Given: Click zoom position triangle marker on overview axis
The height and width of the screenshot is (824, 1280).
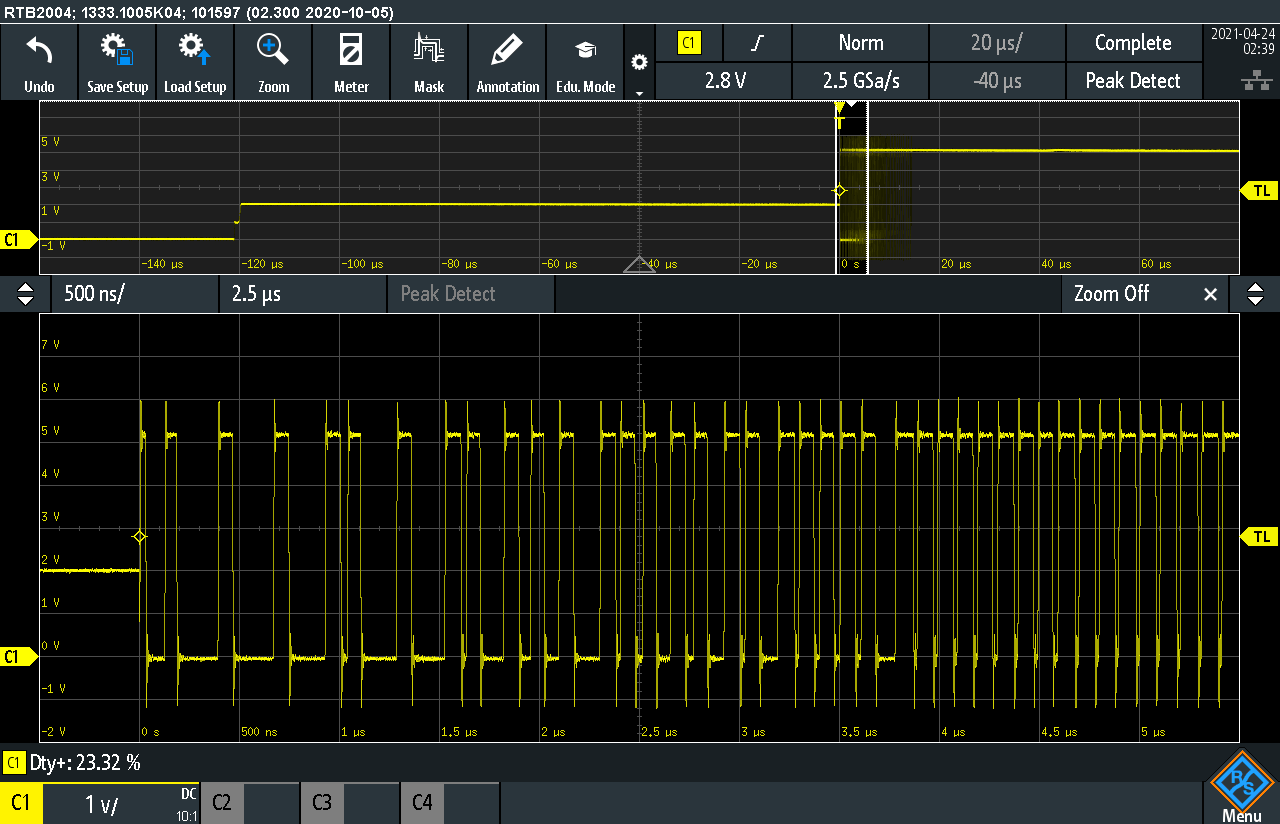Looking at the screenshot, I should [x=640, y=264].
